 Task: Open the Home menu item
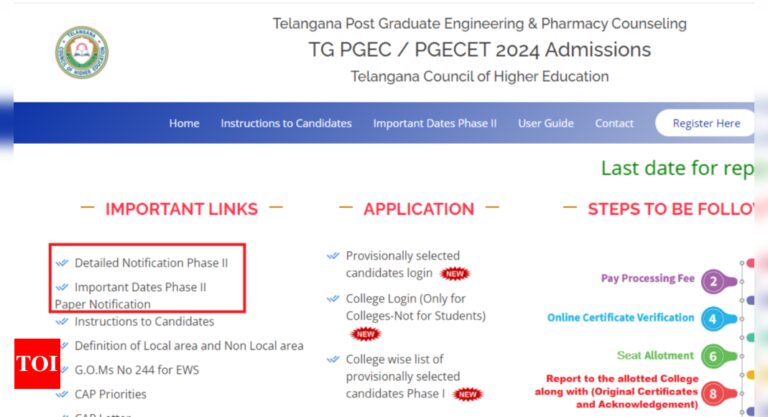[x=184, y=123]
